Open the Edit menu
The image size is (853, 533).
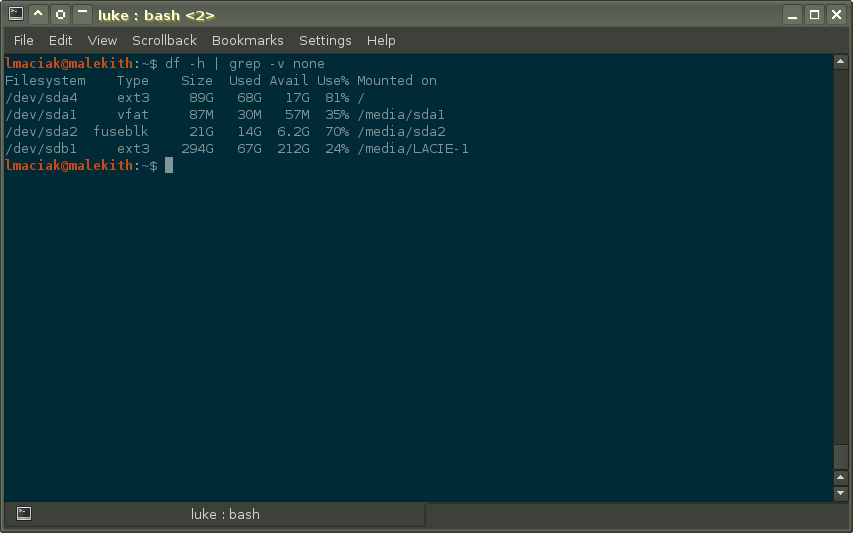tap(61, 40)
